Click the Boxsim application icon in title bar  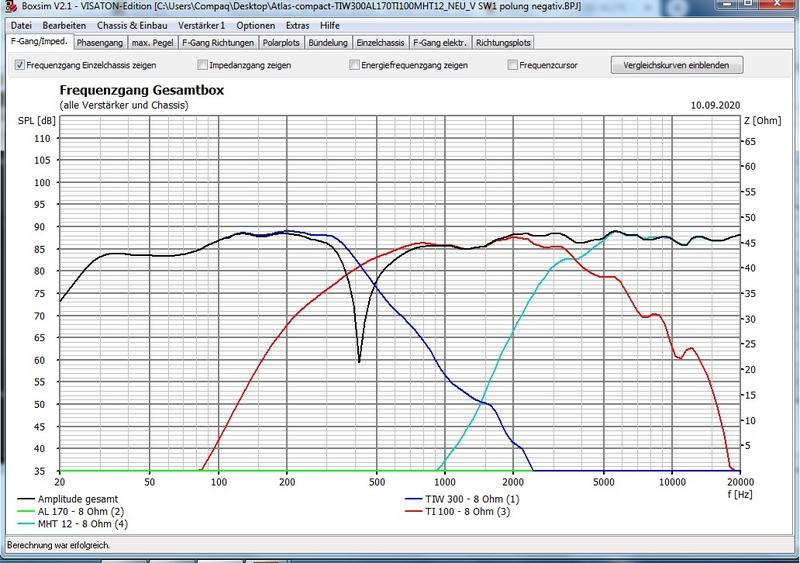8,7
